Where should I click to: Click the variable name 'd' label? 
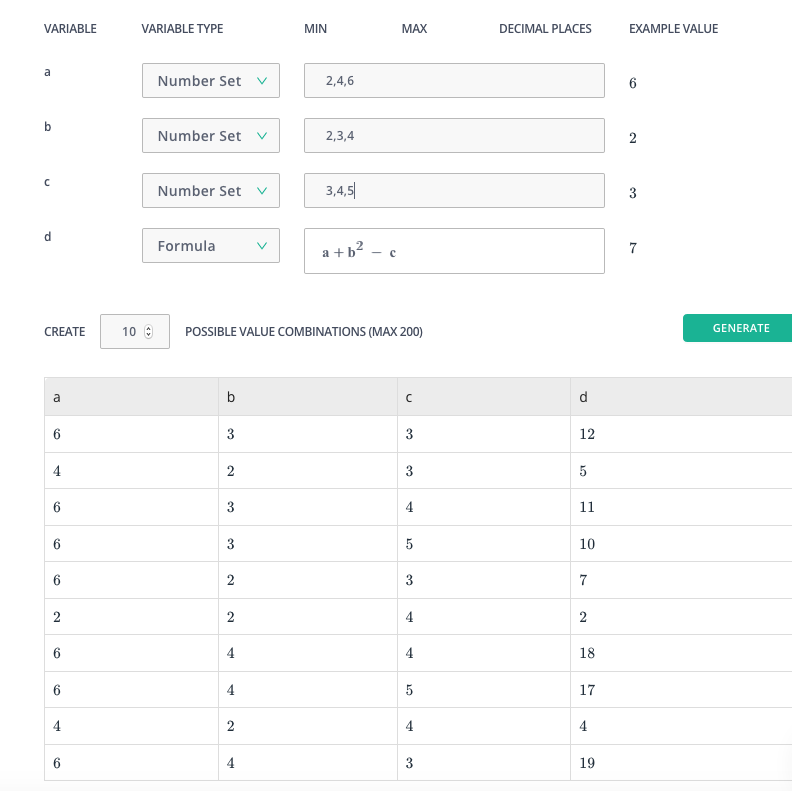point(47,236)
